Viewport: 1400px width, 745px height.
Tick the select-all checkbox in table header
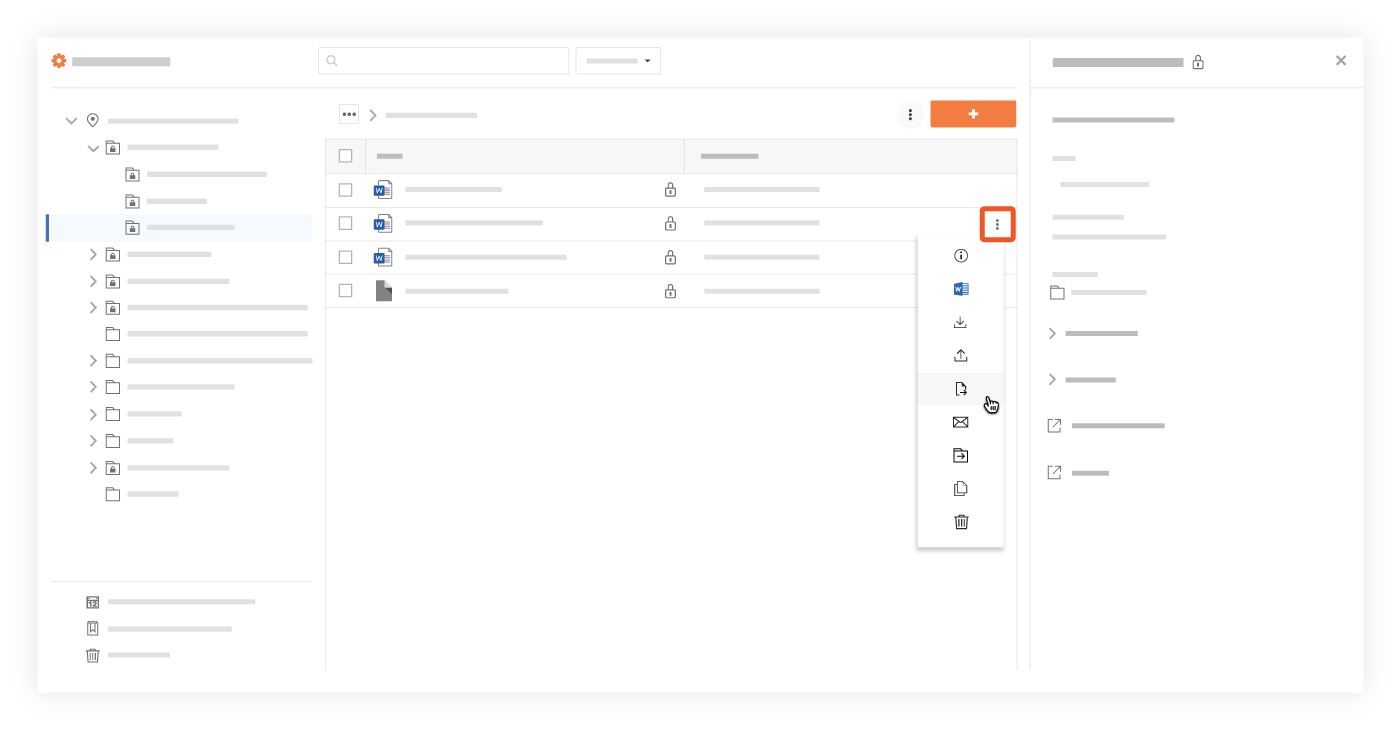click(x=345, y=156)
